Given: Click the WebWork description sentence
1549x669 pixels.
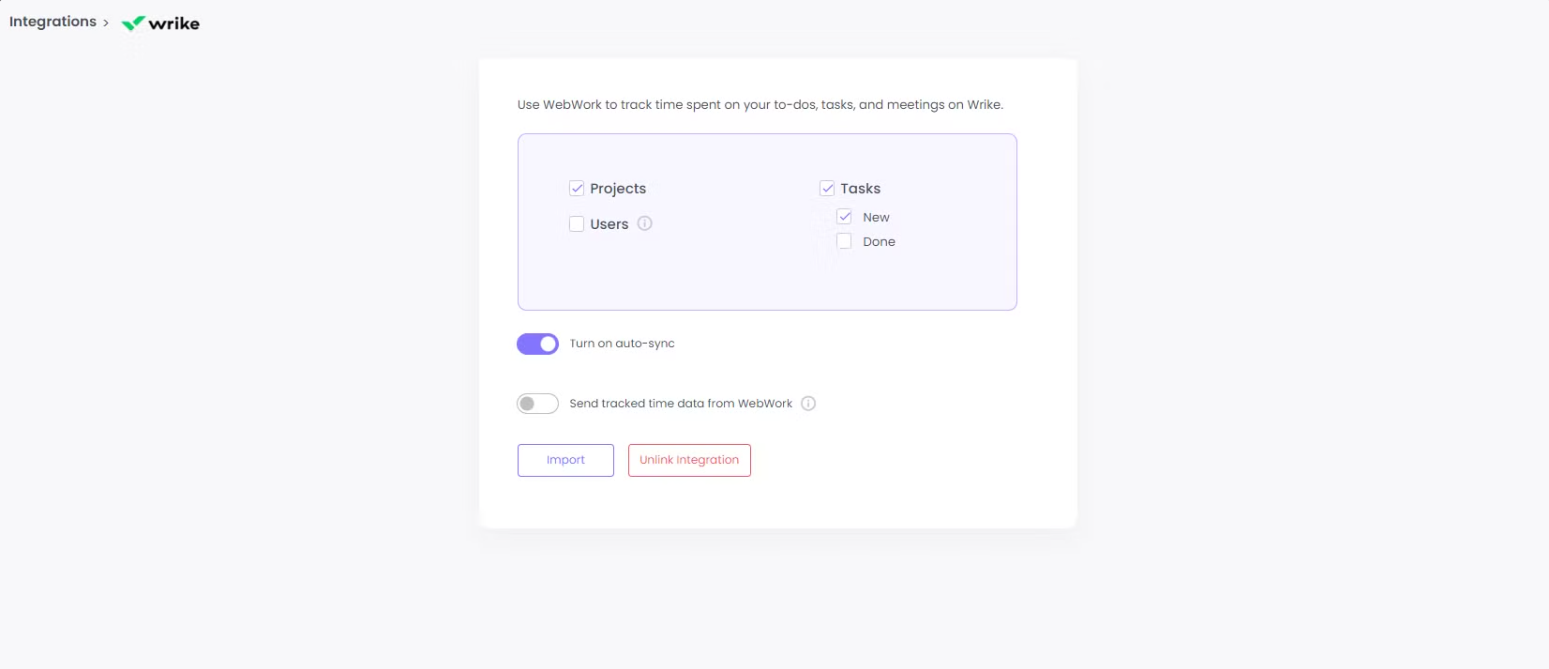Looking at the screenshot, I should 760,104.
